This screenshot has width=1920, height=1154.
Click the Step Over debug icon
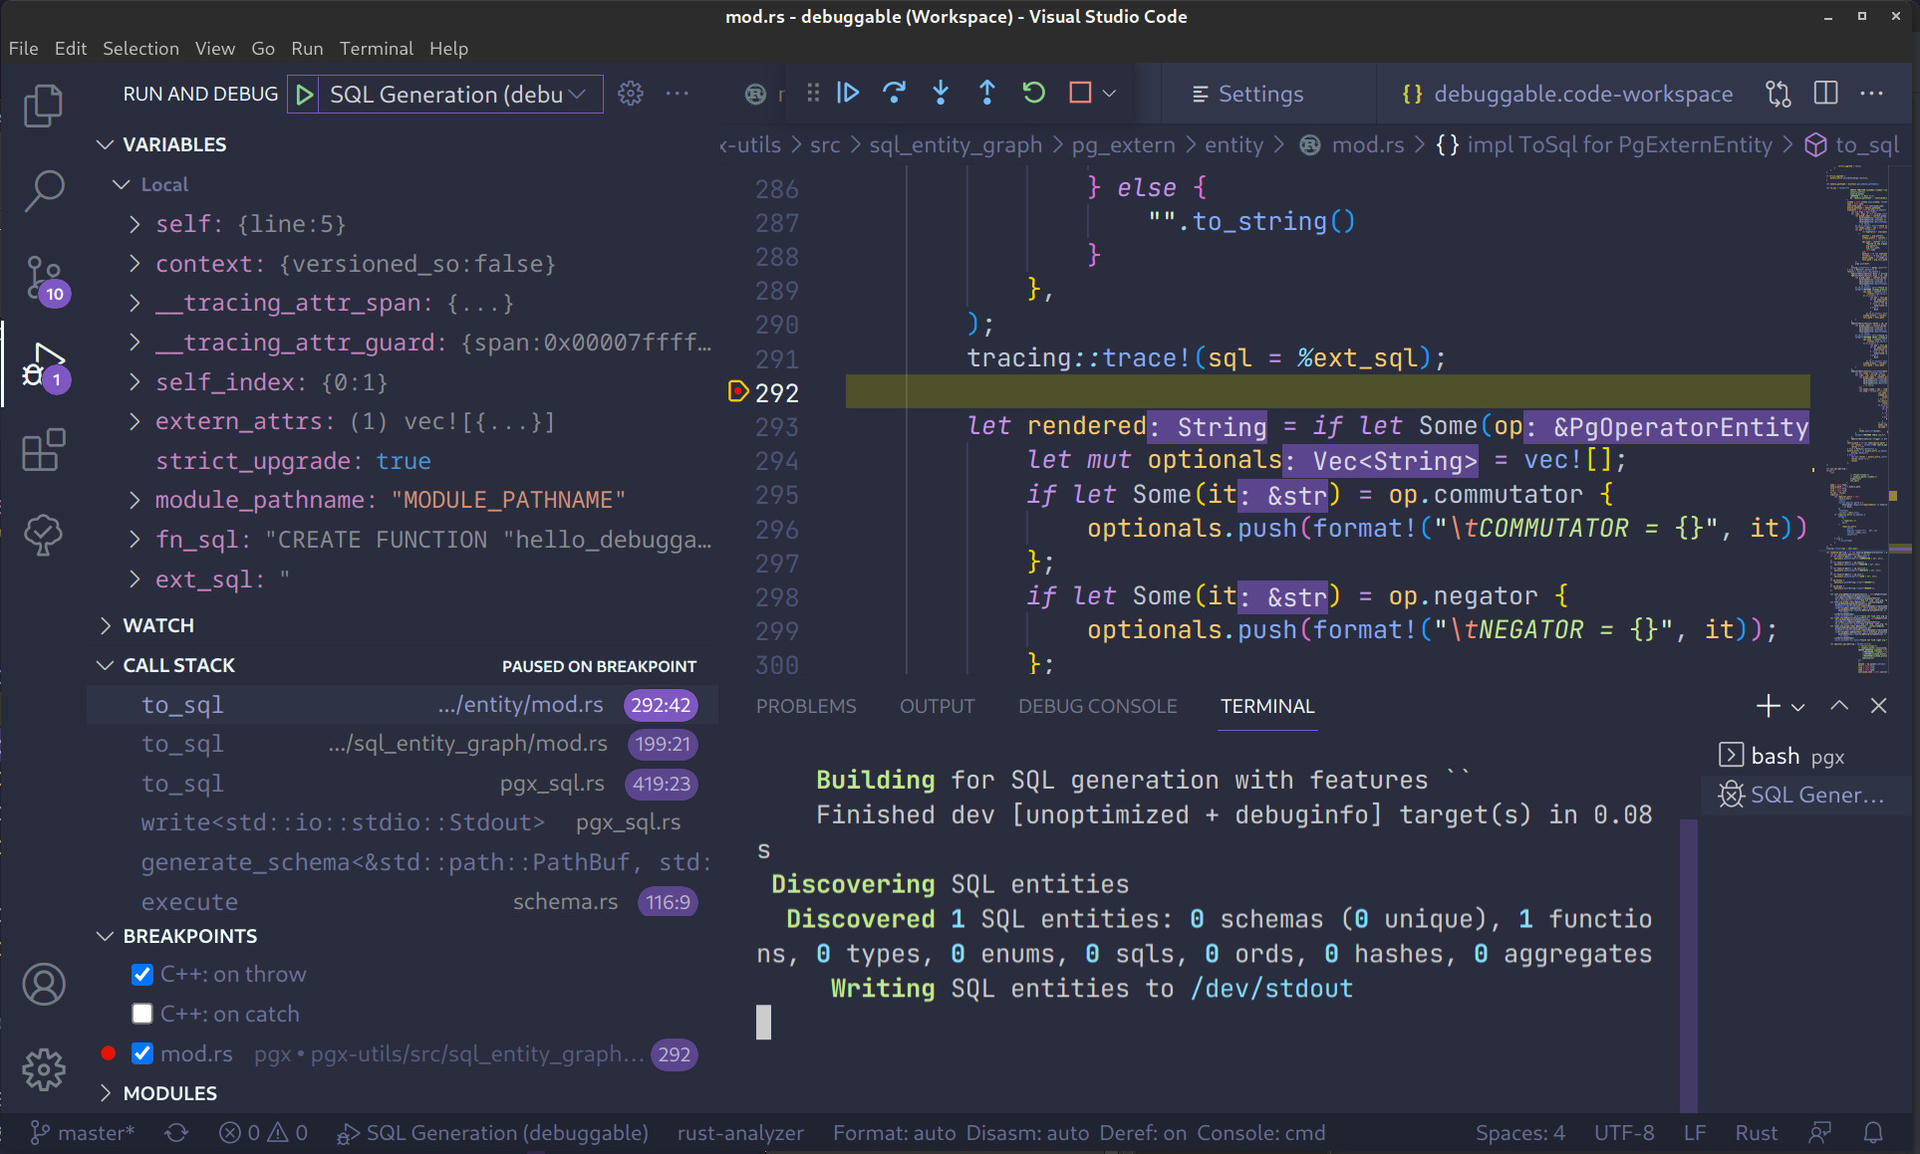pos(894,92)
